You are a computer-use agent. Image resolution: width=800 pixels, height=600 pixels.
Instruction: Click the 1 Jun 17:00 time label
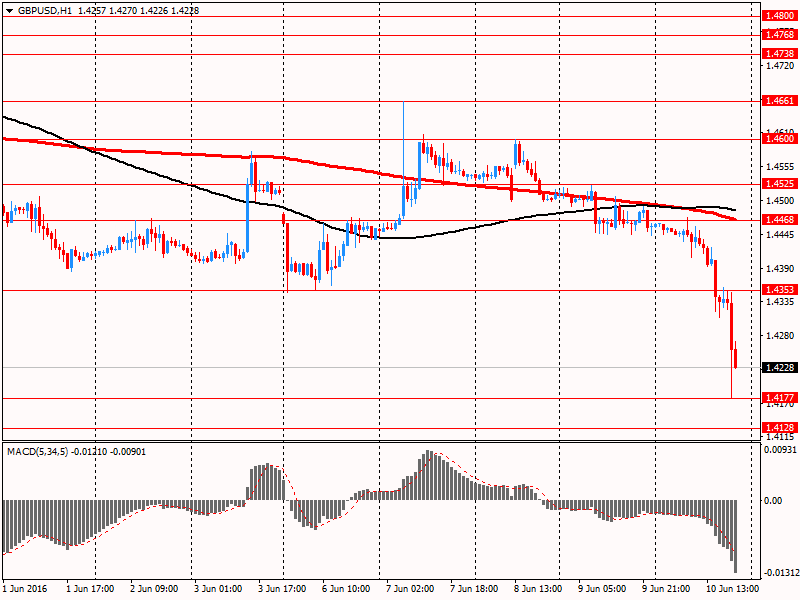(x=90, y=589)
